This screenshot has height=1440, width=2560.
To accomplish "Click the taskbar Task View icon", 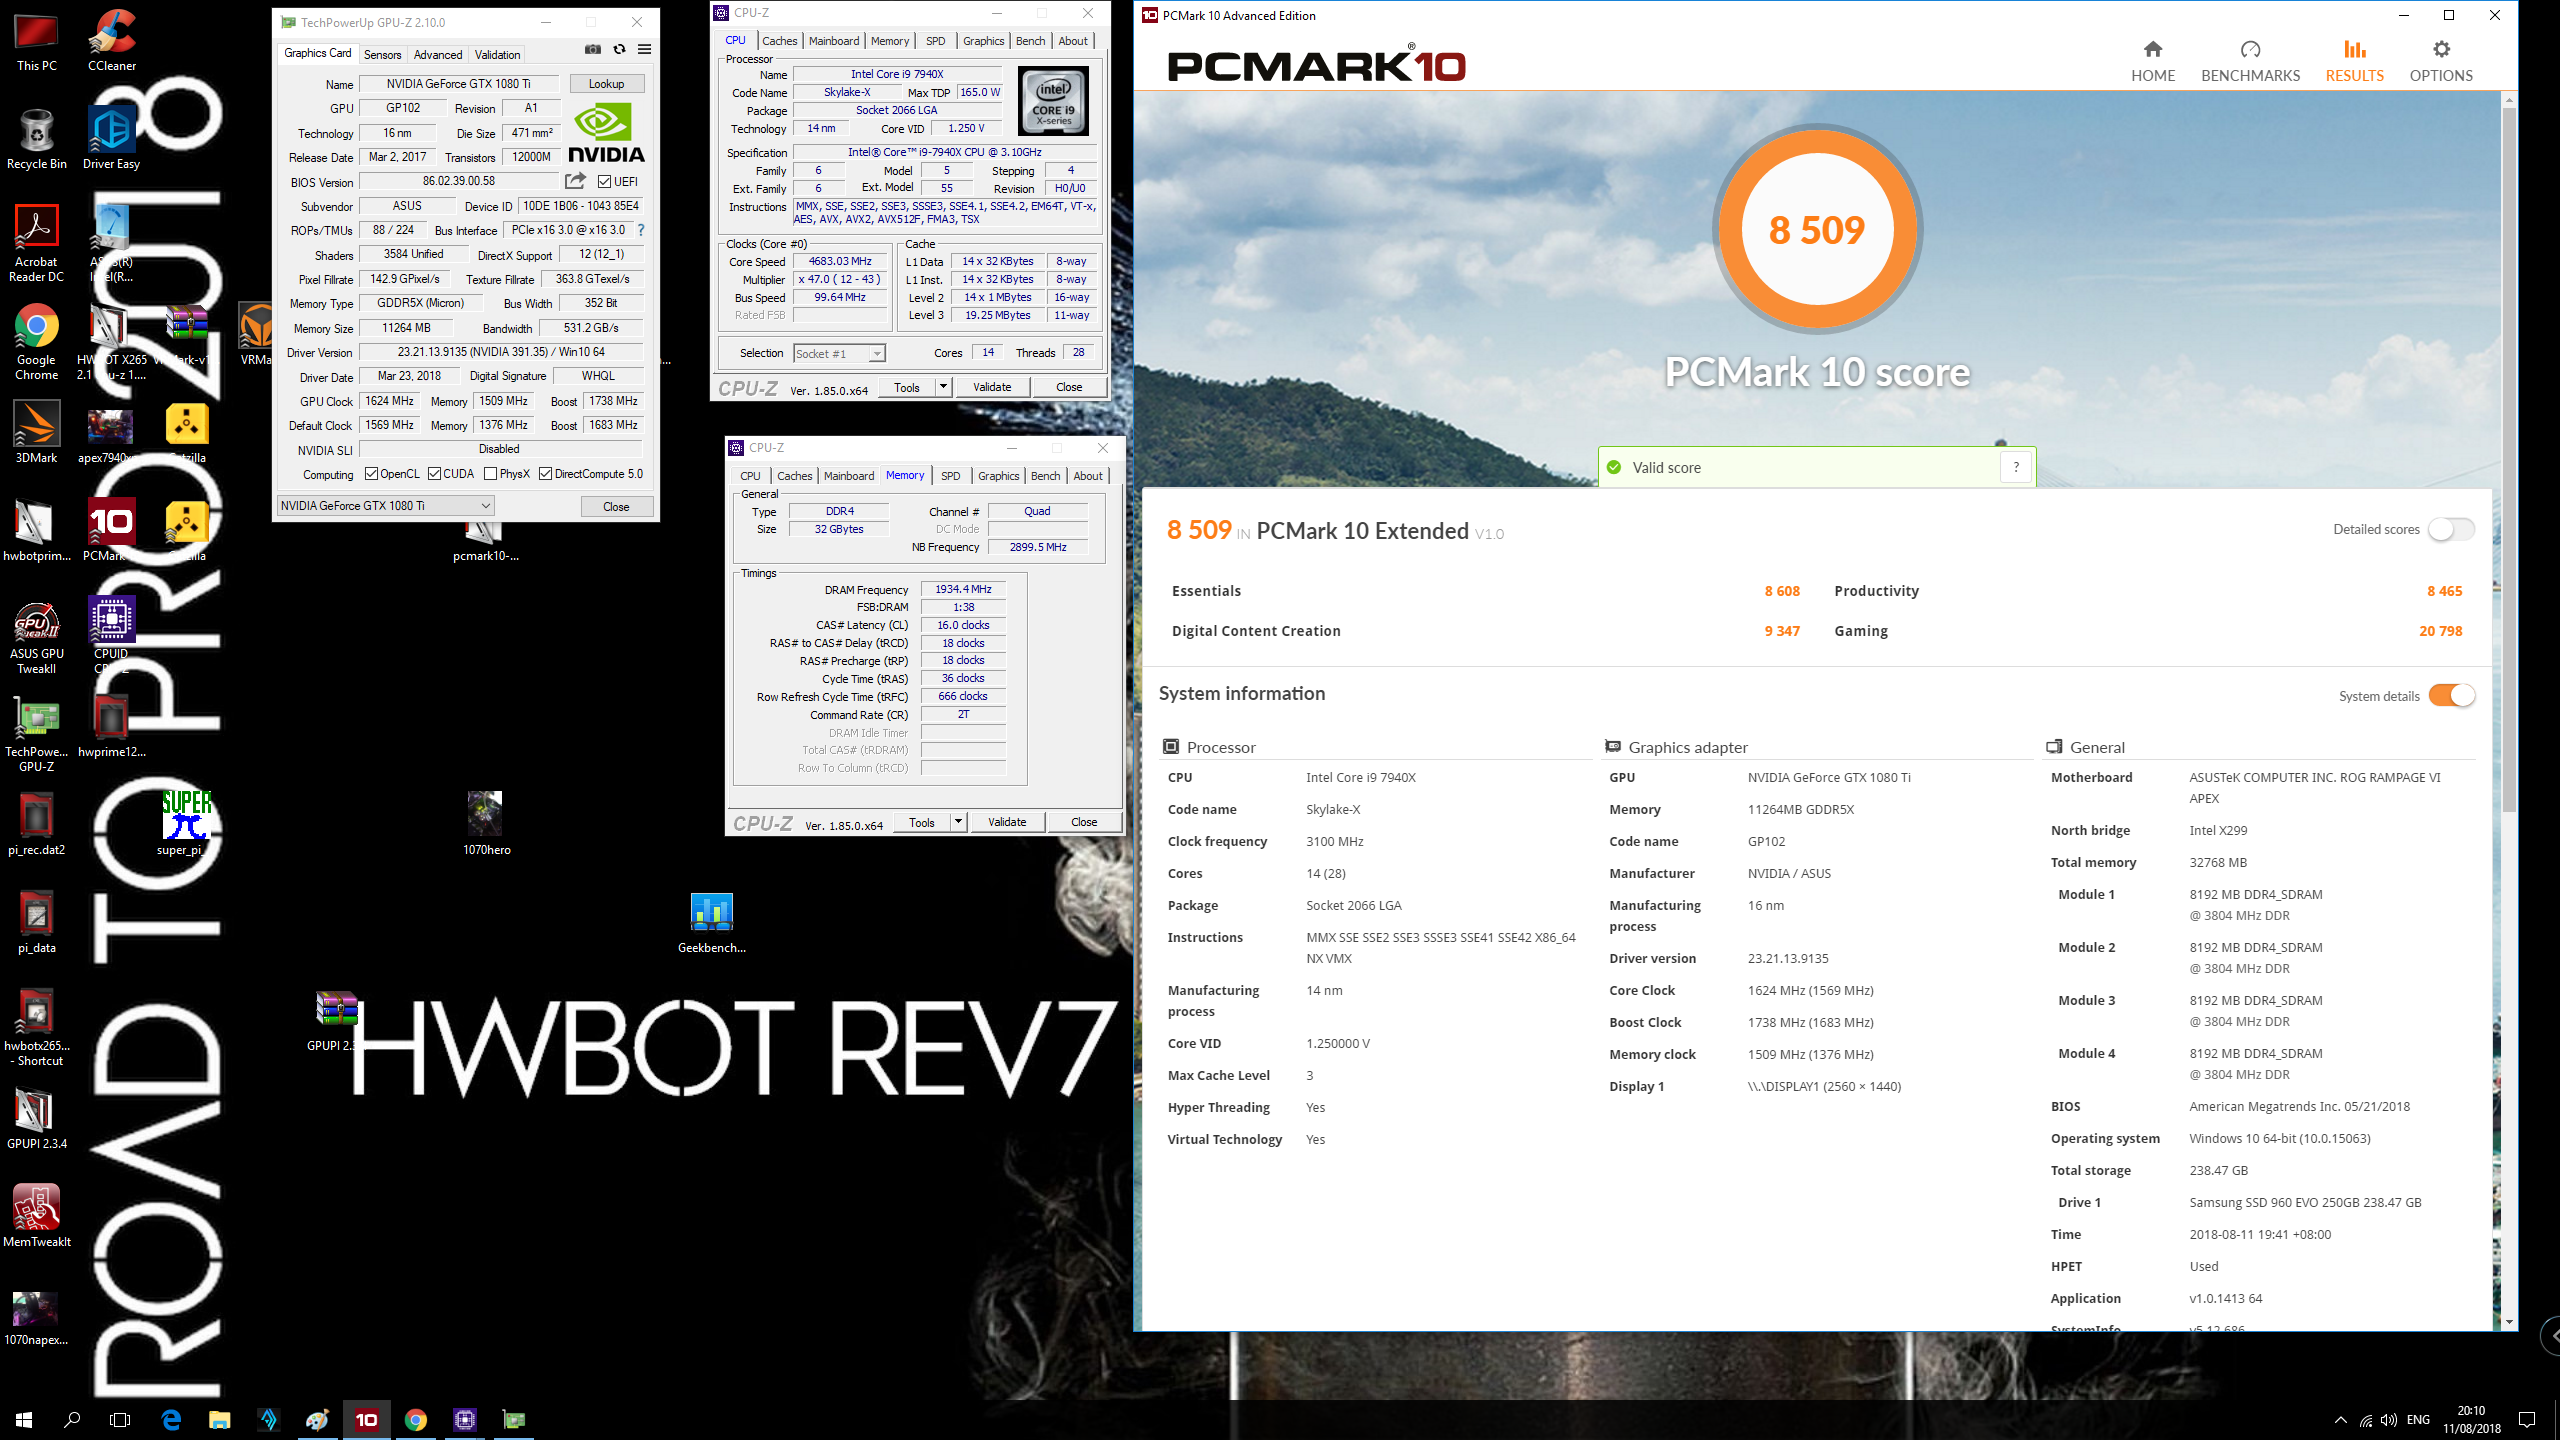I will coord(120,1420).
